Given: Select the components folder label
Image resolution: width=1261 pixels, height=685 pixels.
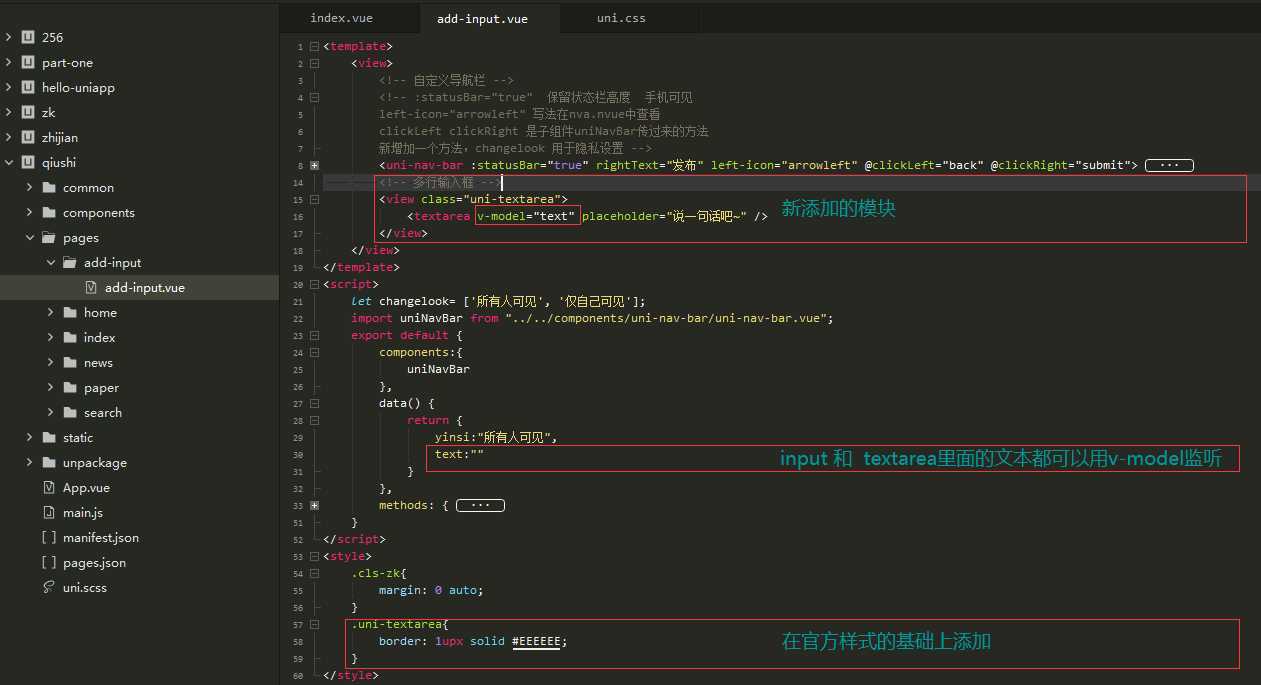Looking at the screenshot, I should [x=99, y=212].
